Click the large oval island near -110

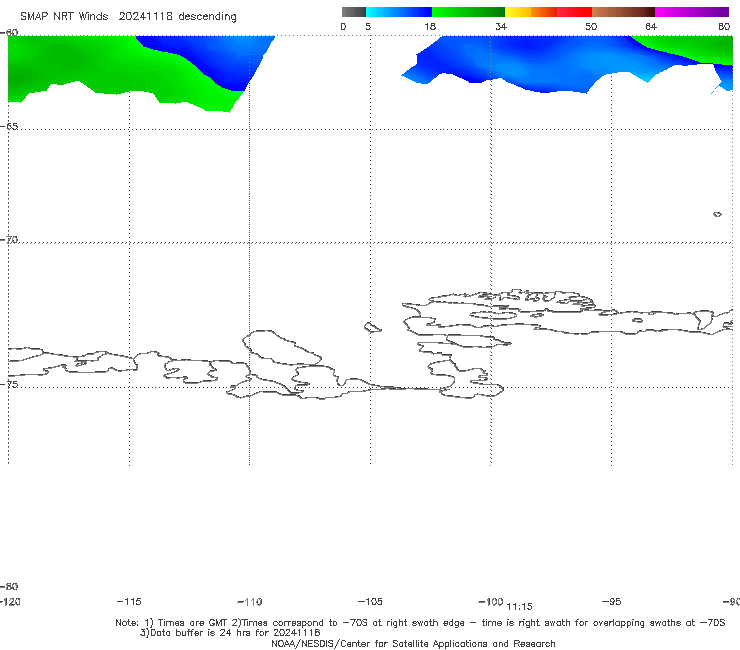click(x=282, y=348)
